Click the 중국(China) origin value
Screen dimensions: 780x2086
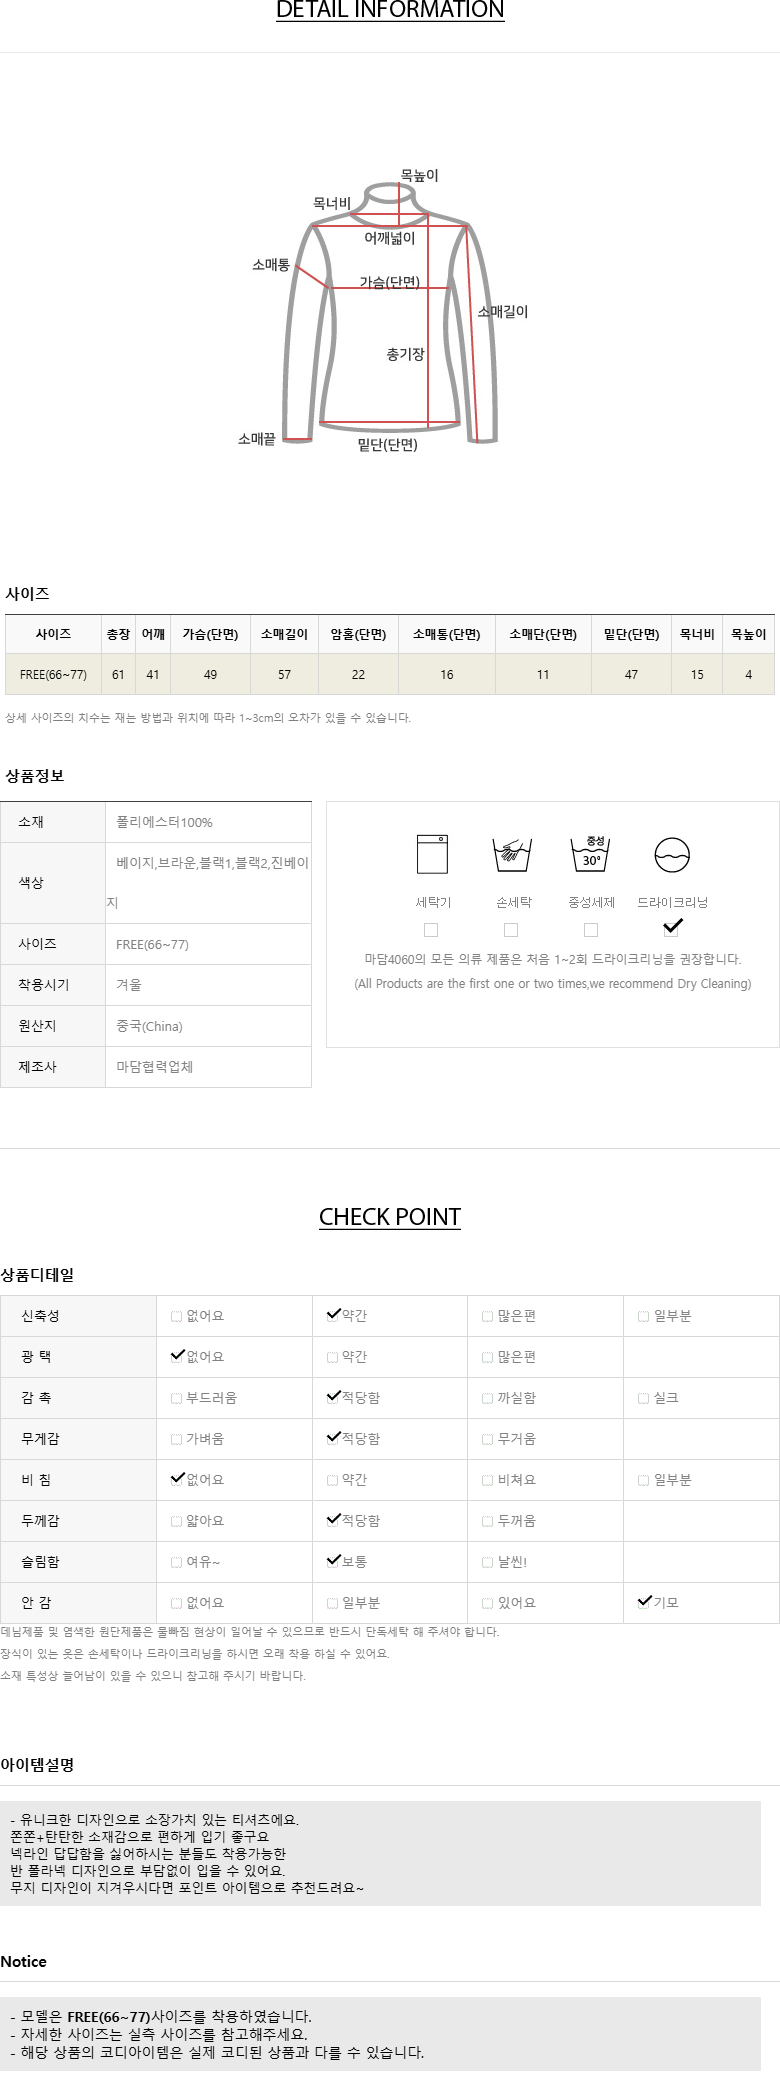[x=149, y=1027]
